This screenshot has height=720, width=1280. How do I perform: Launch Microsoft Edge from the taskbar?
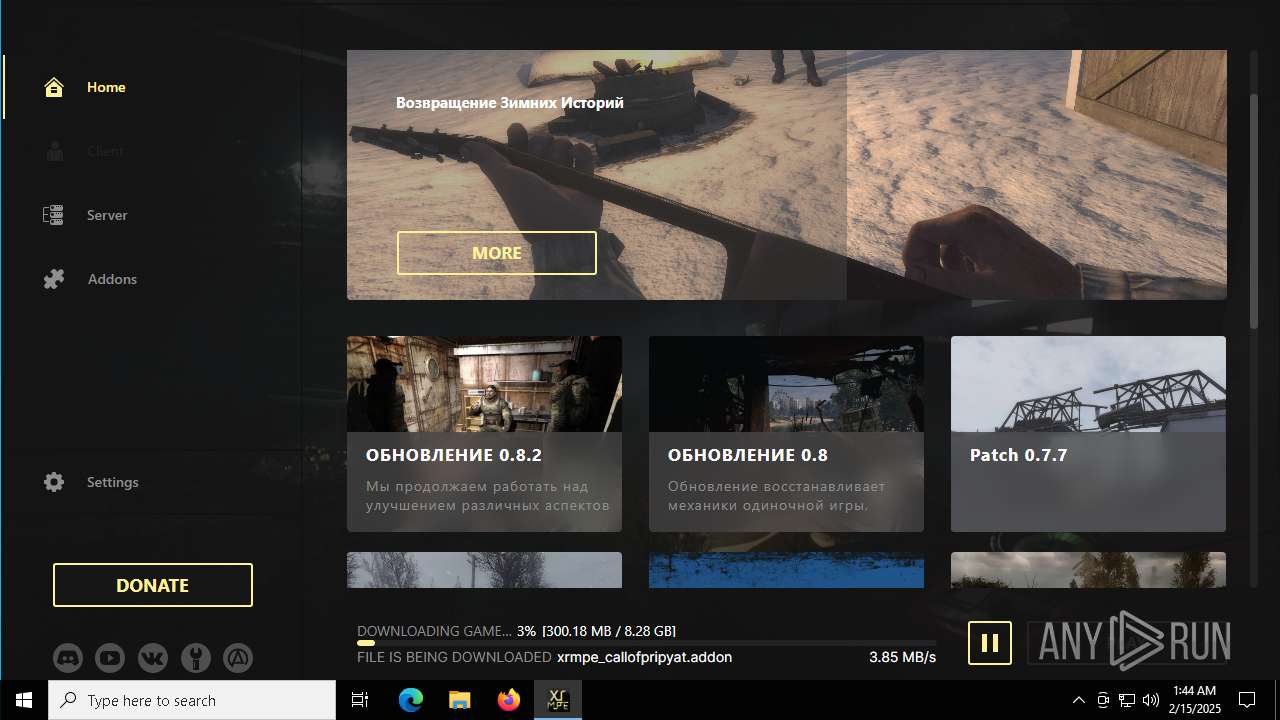[x=411, y=700]
